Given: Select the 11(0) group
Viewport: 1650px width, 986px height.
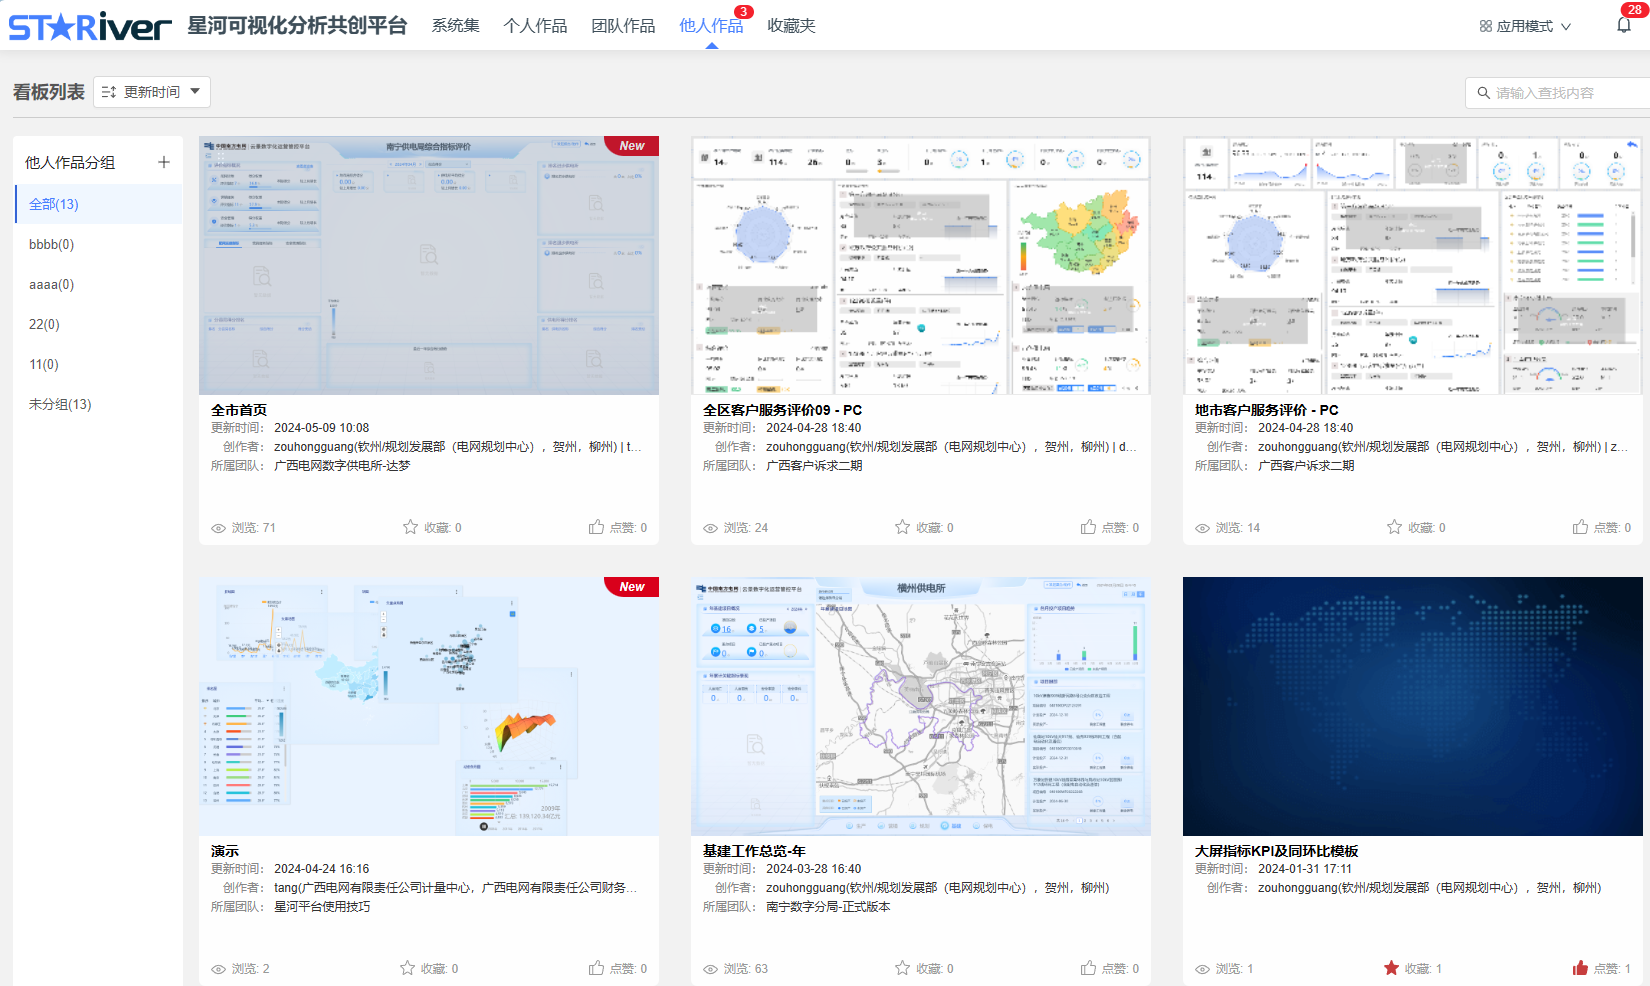Looking at the screenshot, I should 99,364.
